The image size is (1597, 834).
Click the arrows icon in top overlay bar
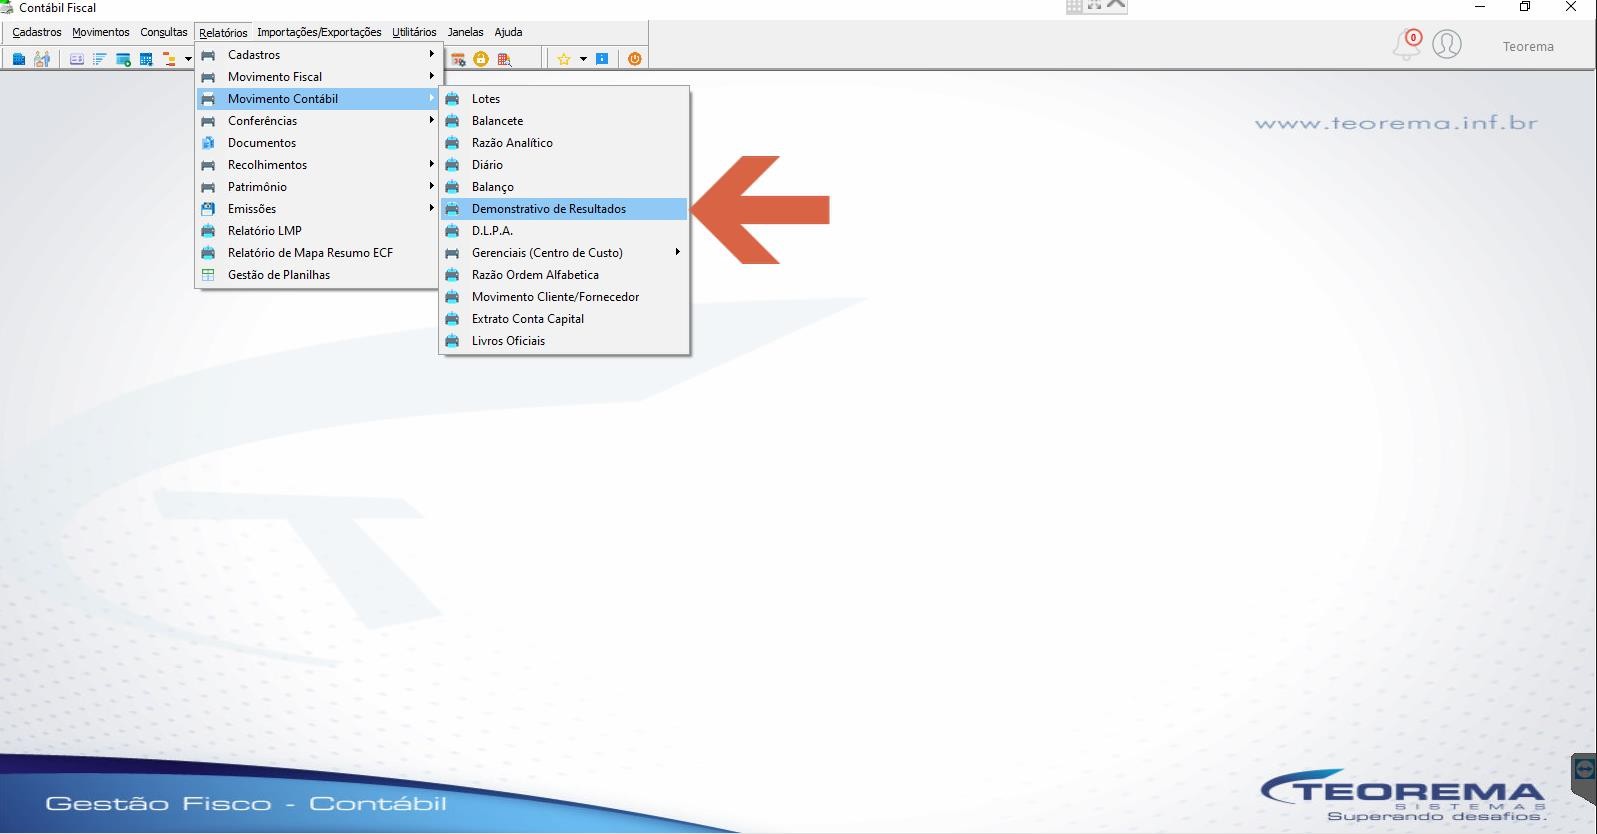point(1095,5)
